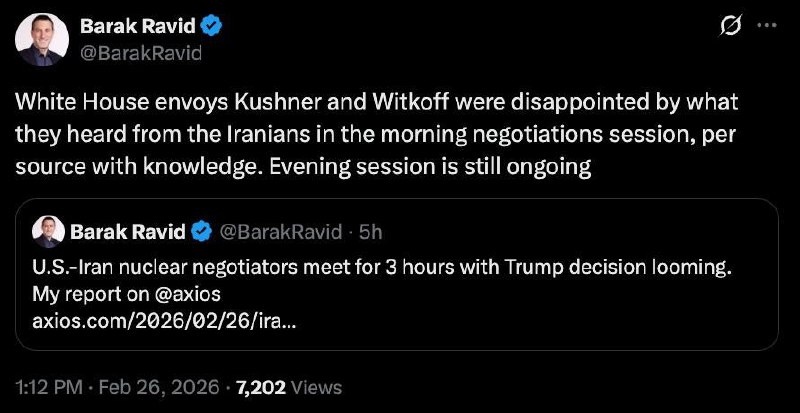This screenshot has height=413, width=800.
Task: Click the small avatar in the quoted tweet
Action: (48, 232)
